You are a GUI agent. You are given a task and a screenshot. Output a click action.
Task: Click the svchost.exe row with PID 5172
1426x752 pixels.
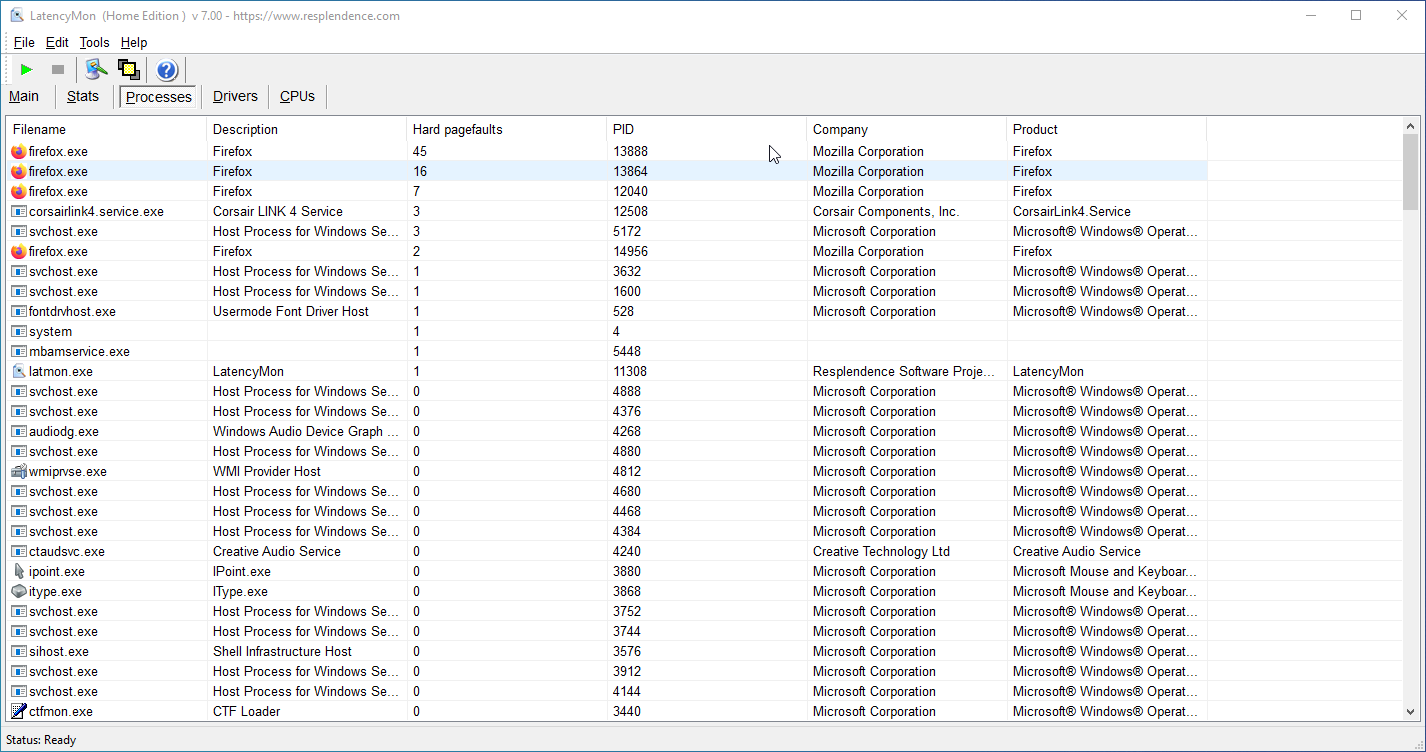point(607,232)
